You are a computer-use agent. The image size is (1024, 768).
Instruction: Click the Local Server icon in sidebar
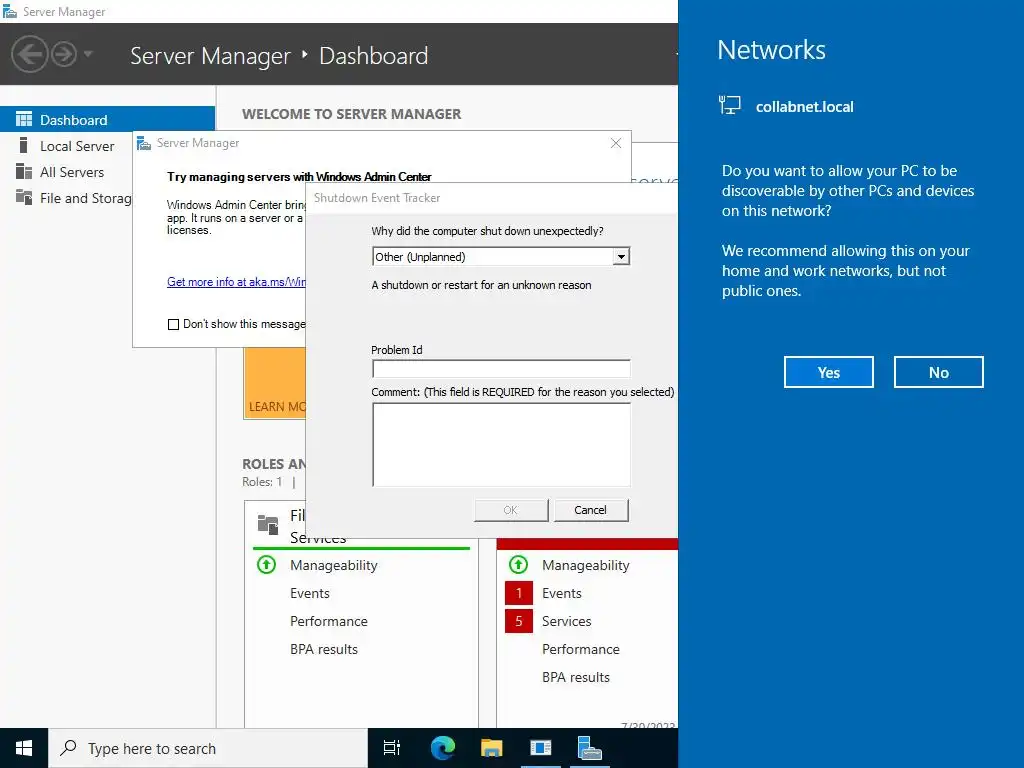pyautogui.click(x=24, y=146)
